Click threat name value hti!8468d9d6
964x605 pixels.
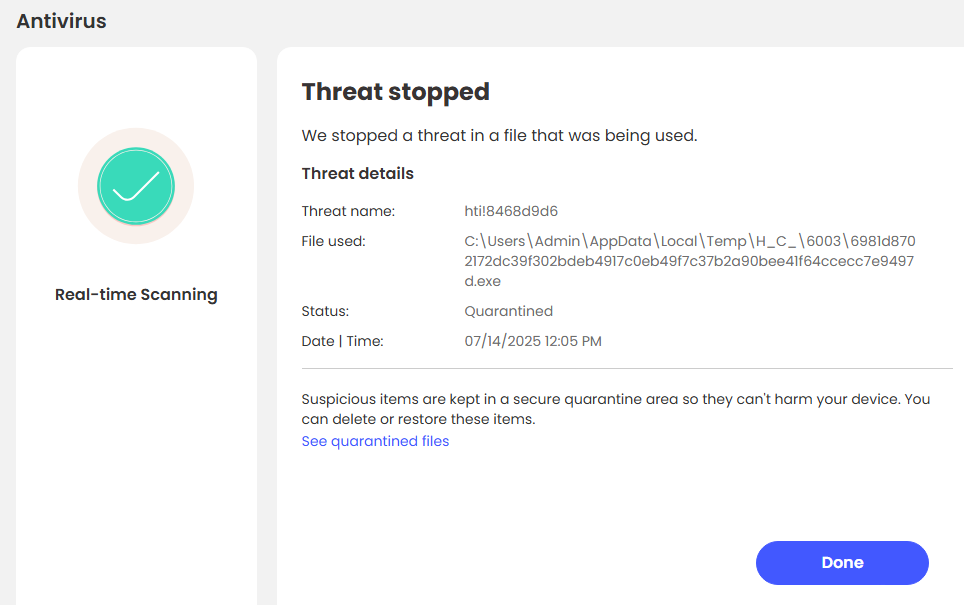click(x=511, y=211)
